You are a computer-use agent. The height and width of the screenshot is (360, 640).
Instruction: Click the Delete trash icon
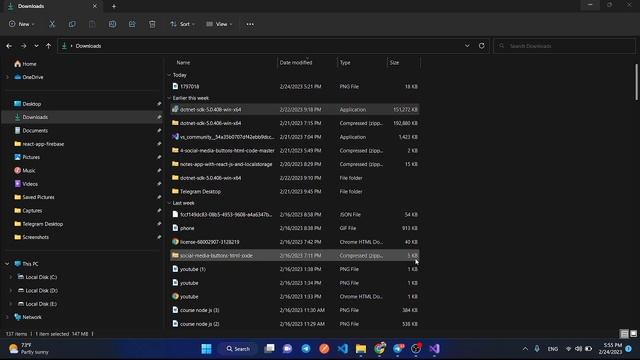coord(152,24)
